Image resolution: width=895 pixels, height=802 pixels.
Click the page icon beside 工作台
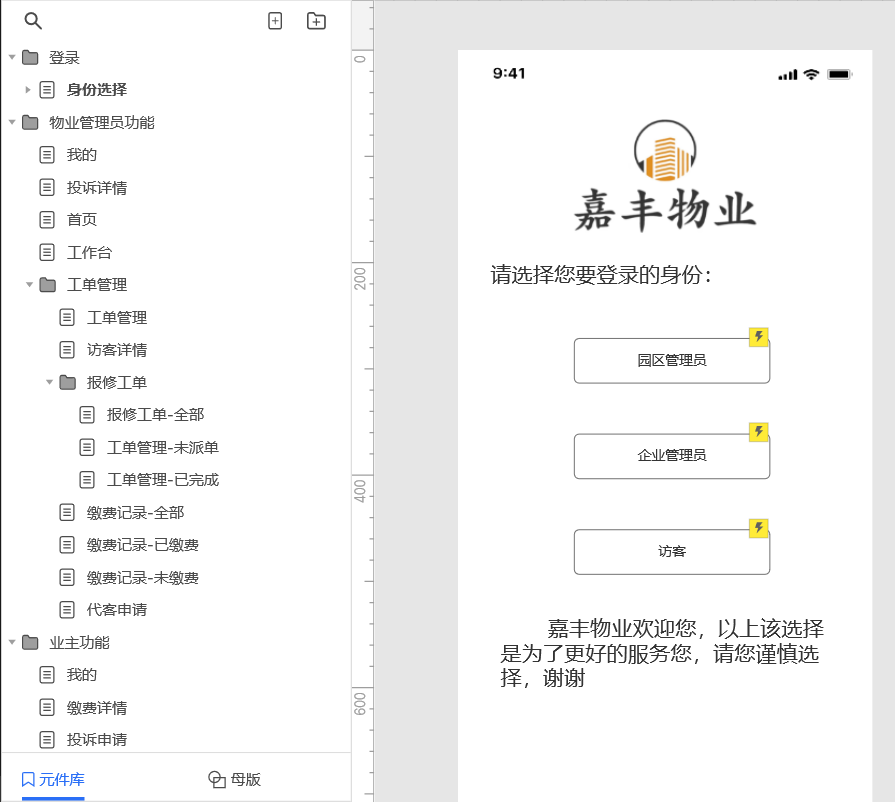coord(47,252)
